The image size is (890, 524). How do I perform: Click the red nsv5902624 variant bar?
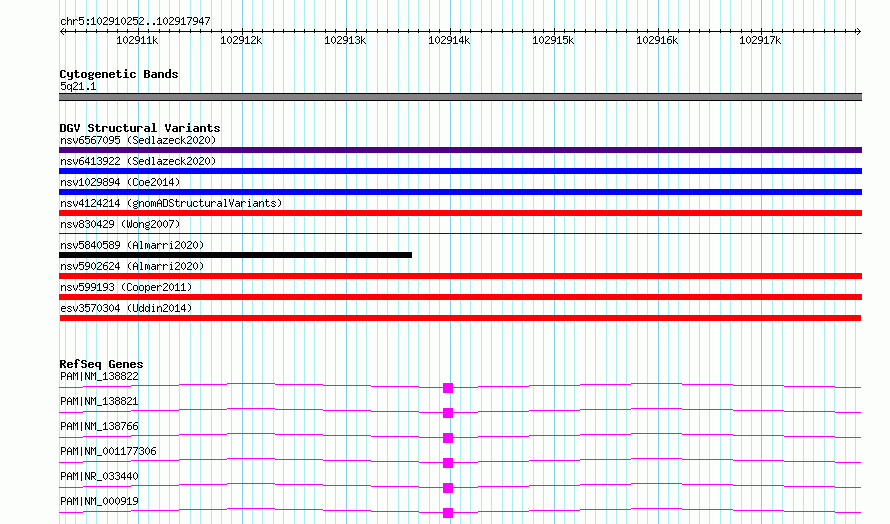pyautogui.click(x=460, y=276)
